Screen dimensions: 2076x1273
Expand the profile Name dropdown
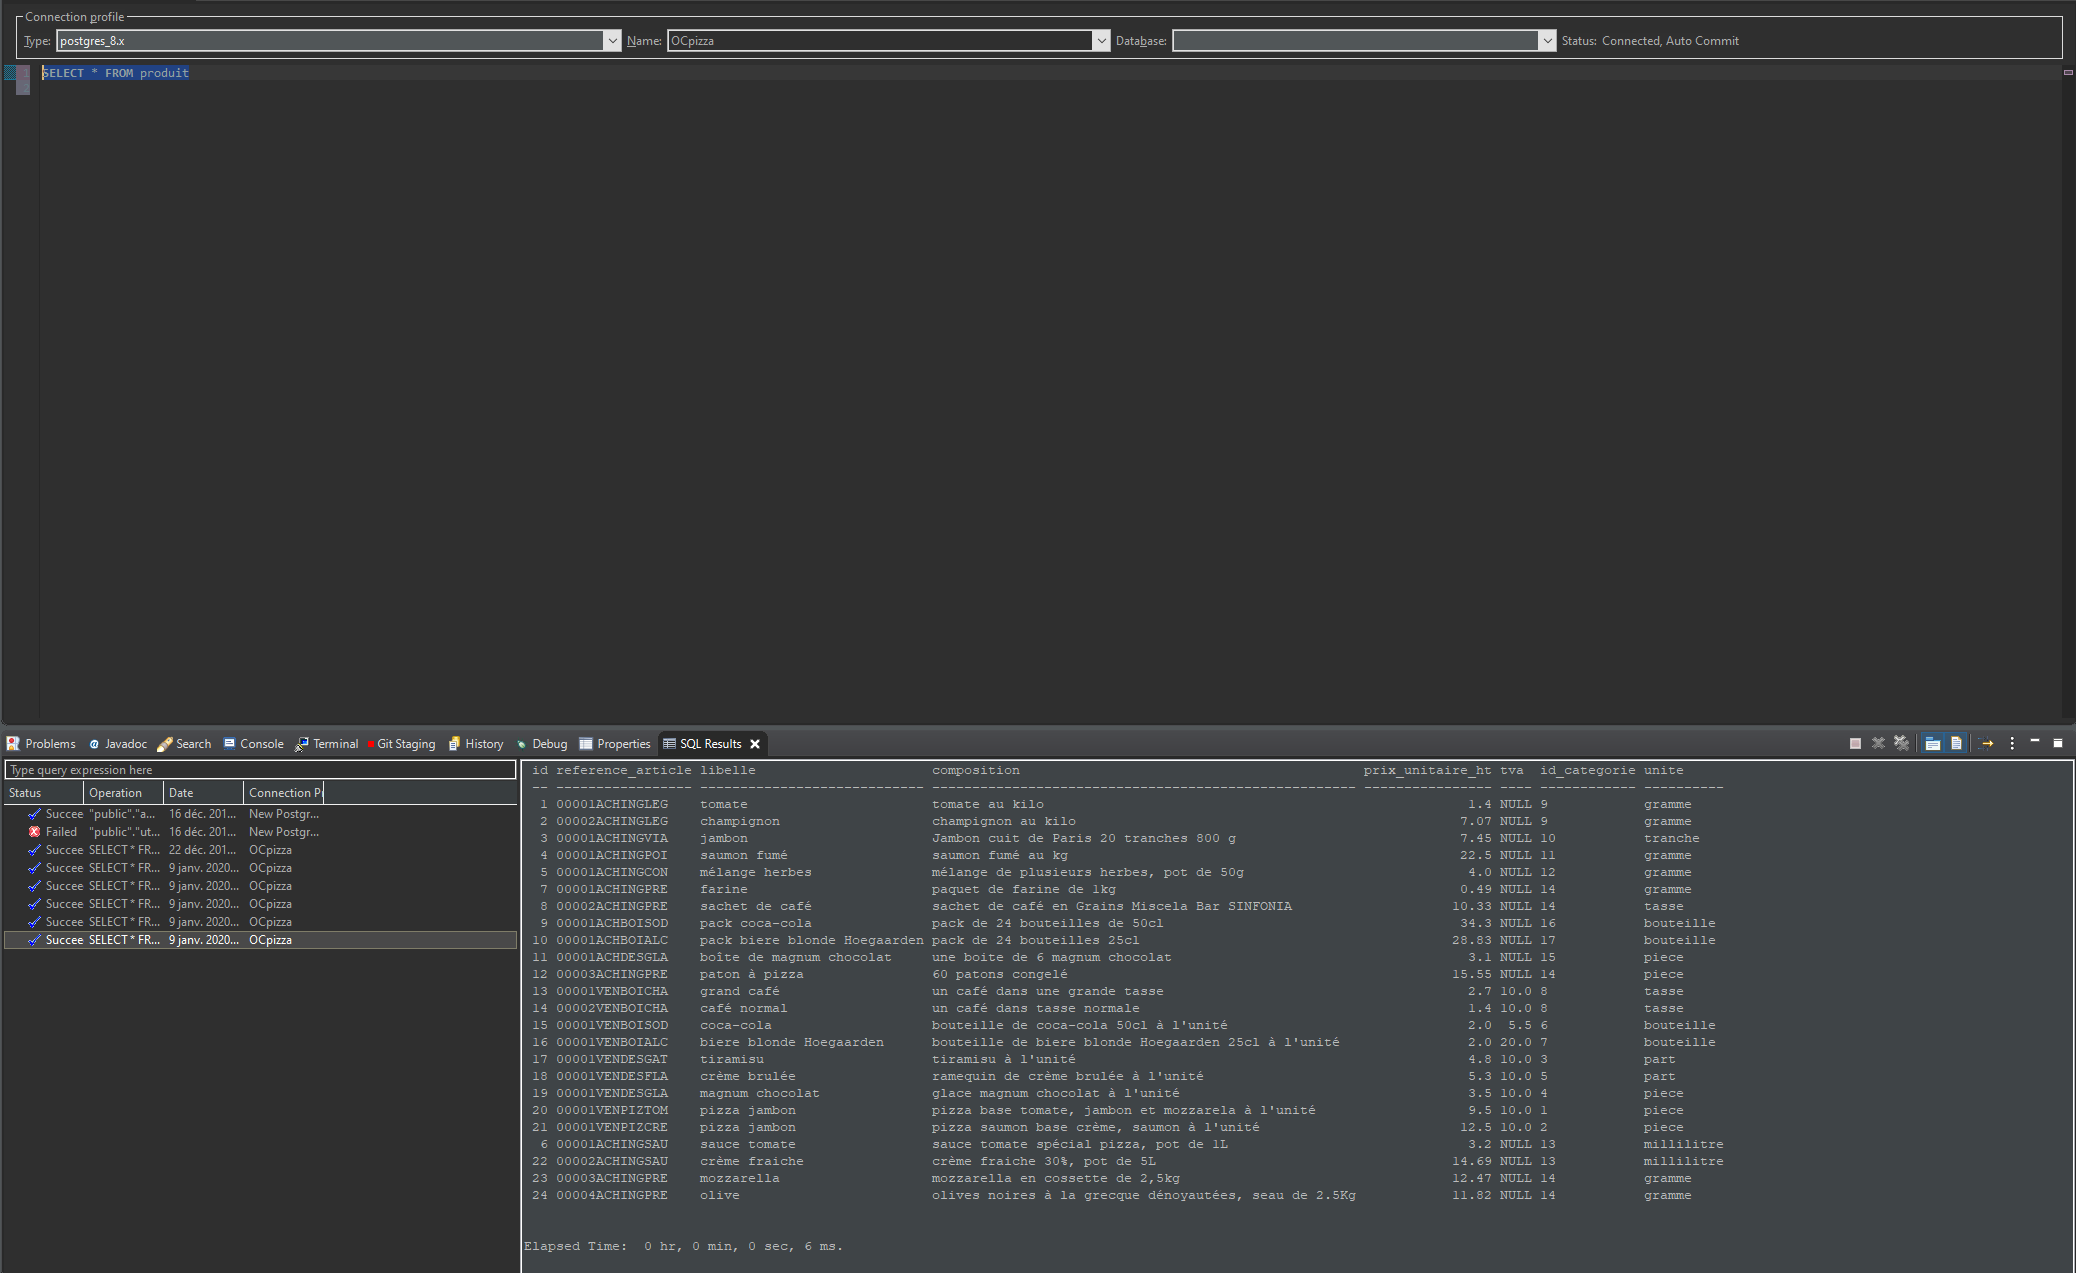point(1100,41)
